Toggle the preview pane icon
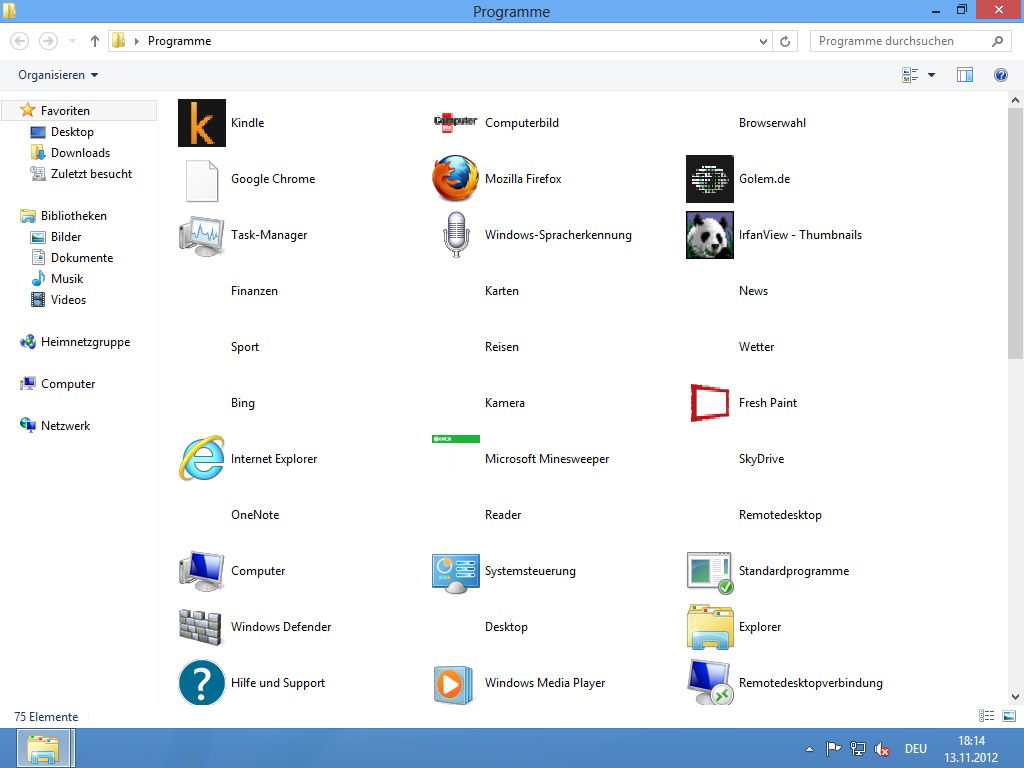The image size is (1024, 768). (x=965, y=75)
